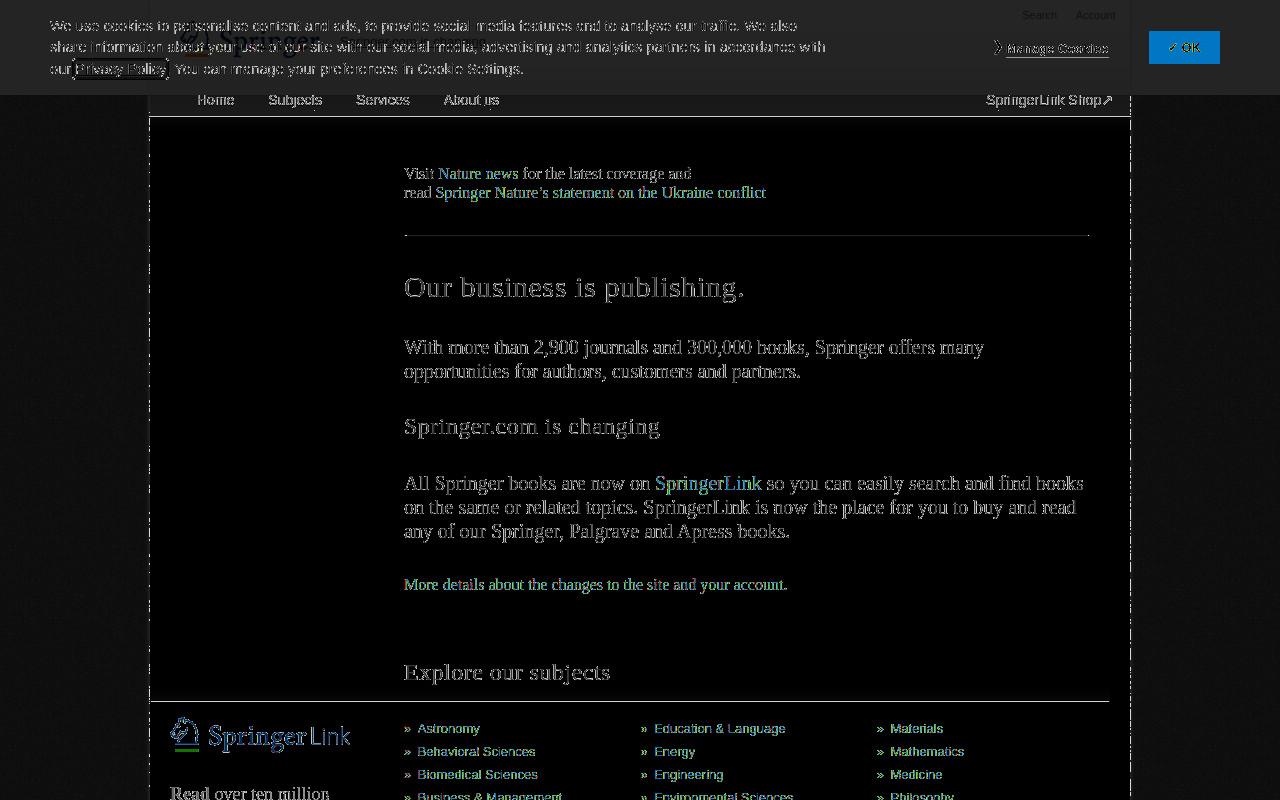Open the Privacy Policy link
Viewport: 1280px width, 800px height.
click(x=121, y=69)
